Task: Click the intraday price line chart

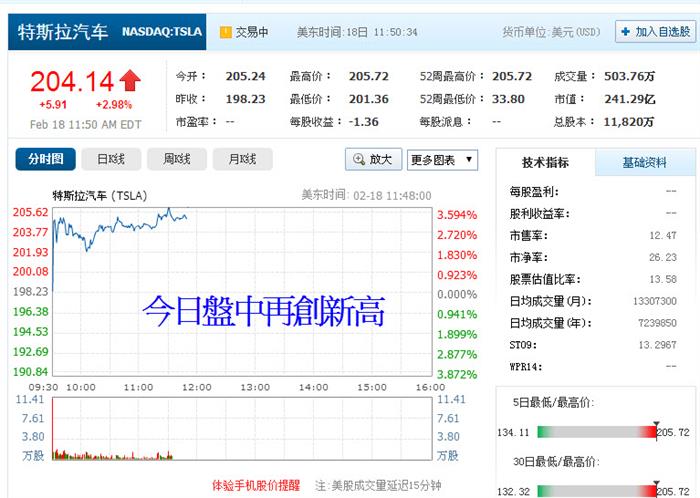Action: [x=242, y=291]
